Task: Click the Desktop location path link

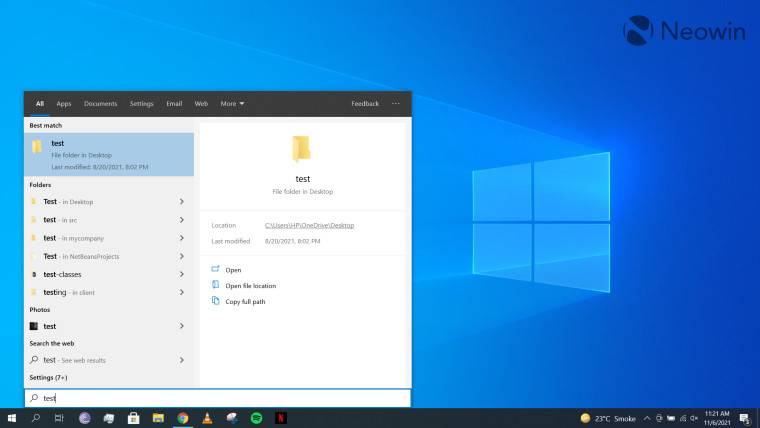Action: 309,225
